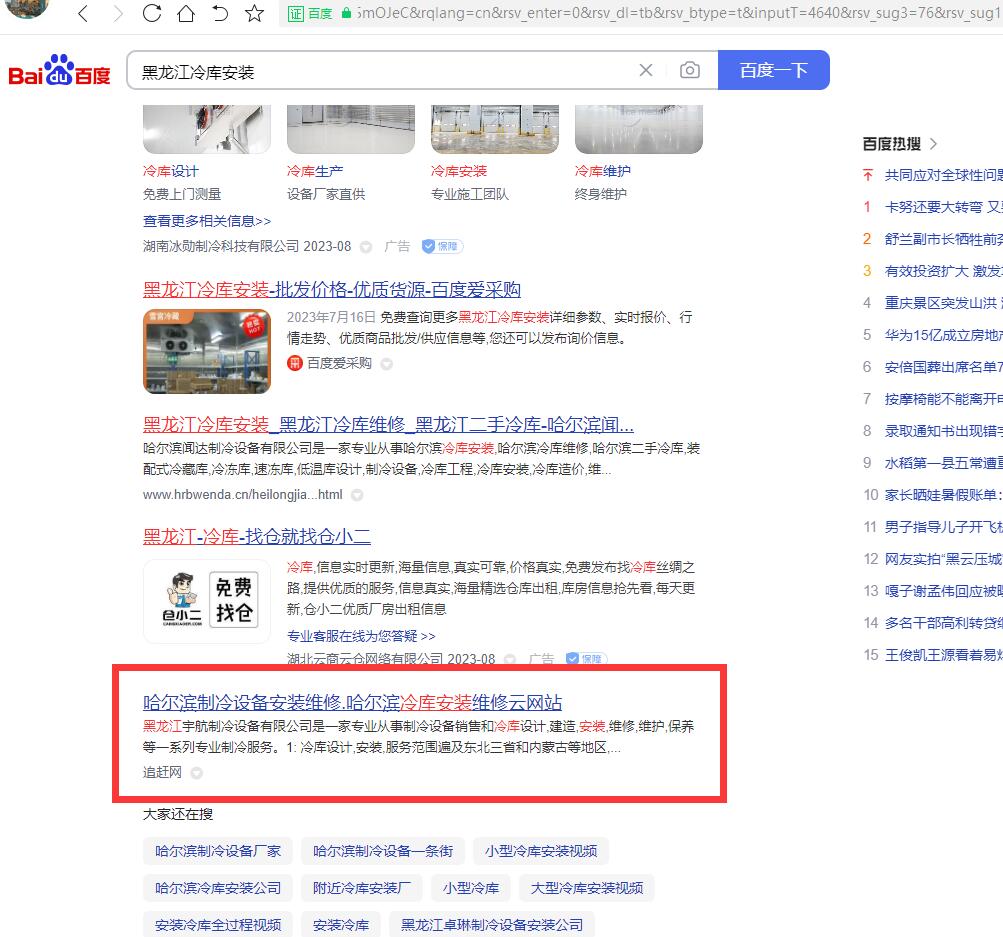This screenshot has height=937, width=1003.
Task: Click the 仓小二 免费找仓 thumbnail
Action: coord(207,601)
